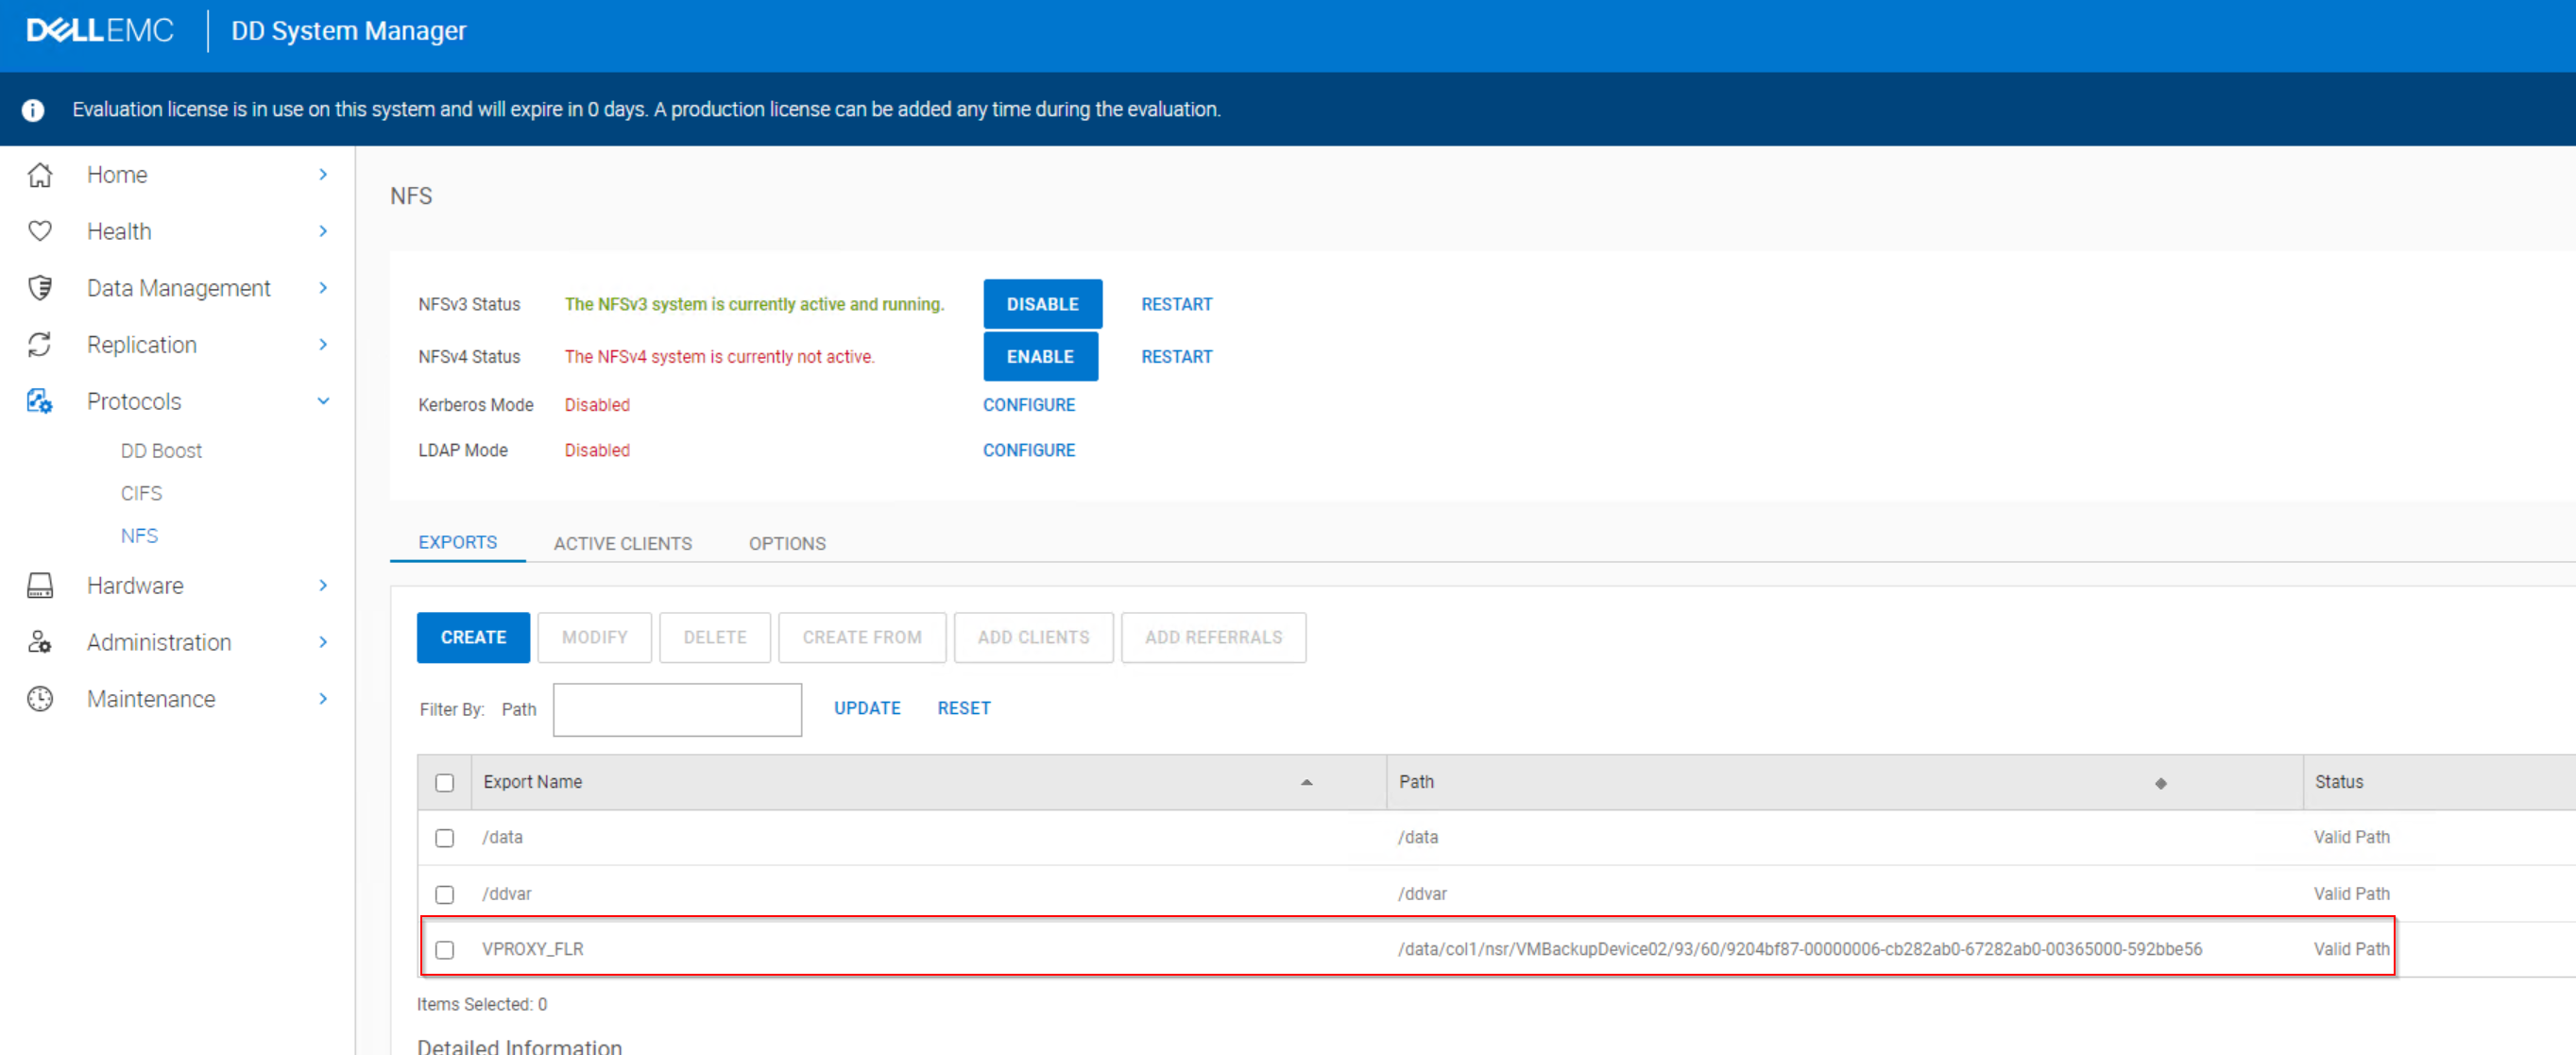Click Configure link for Kerberos Mode
The image size is (2576, 1055).
pyautogui.click(x=1028, y=405)
